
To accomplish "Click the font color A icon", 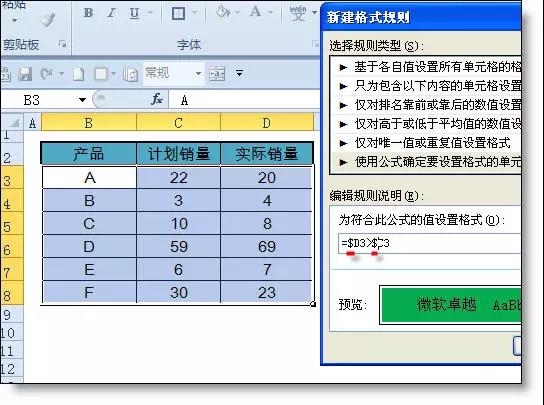I will 256,12.
